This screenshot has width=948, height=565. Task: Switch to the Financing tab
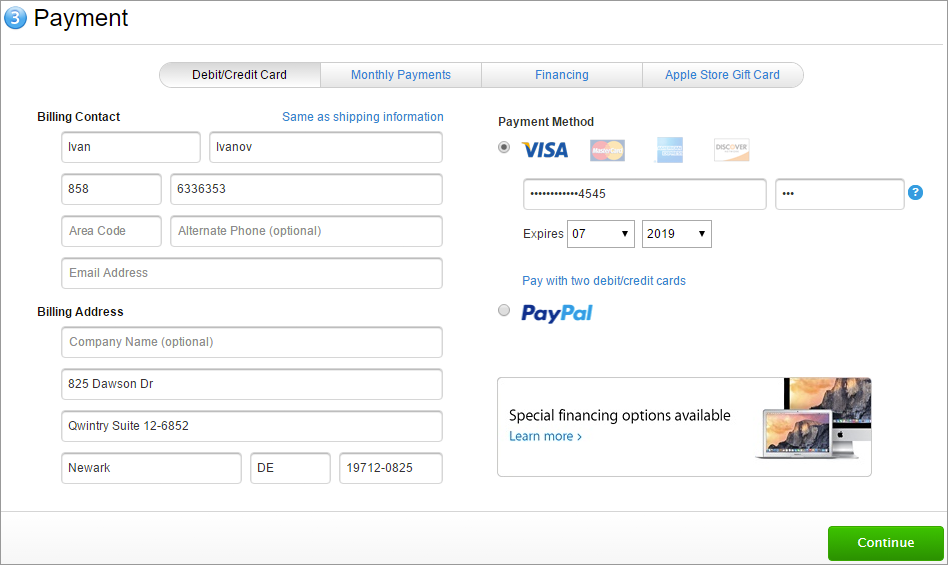[x=562, y=75]
